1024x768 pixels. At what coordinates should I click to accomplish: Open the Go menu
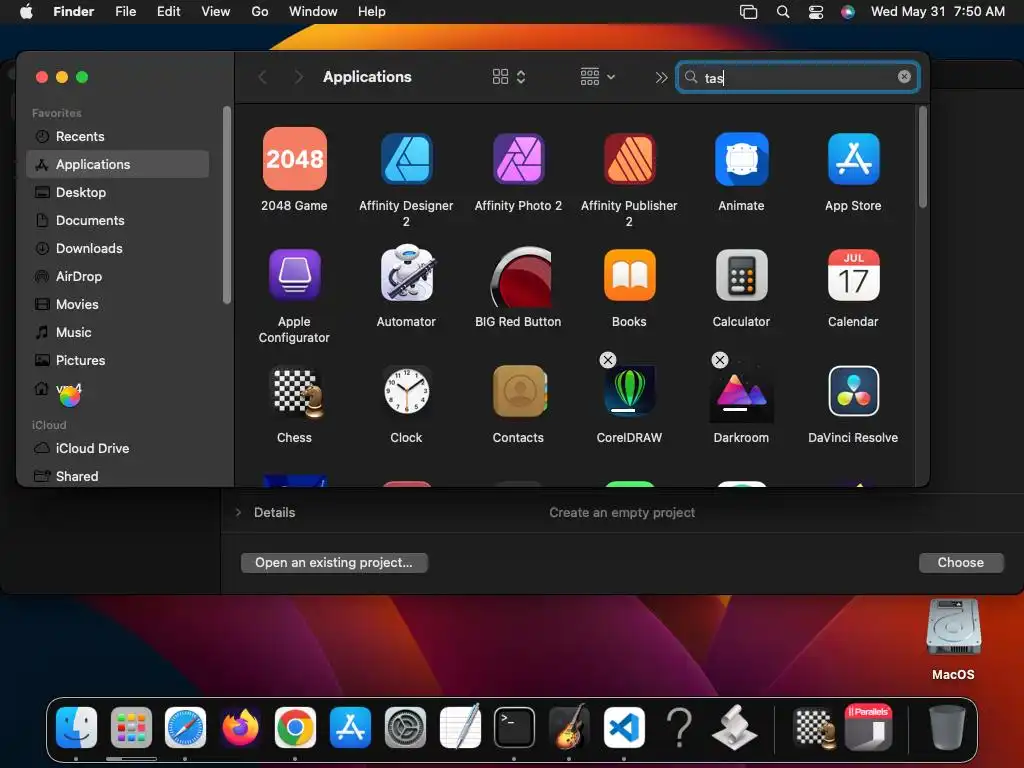(x=260, y=12)
